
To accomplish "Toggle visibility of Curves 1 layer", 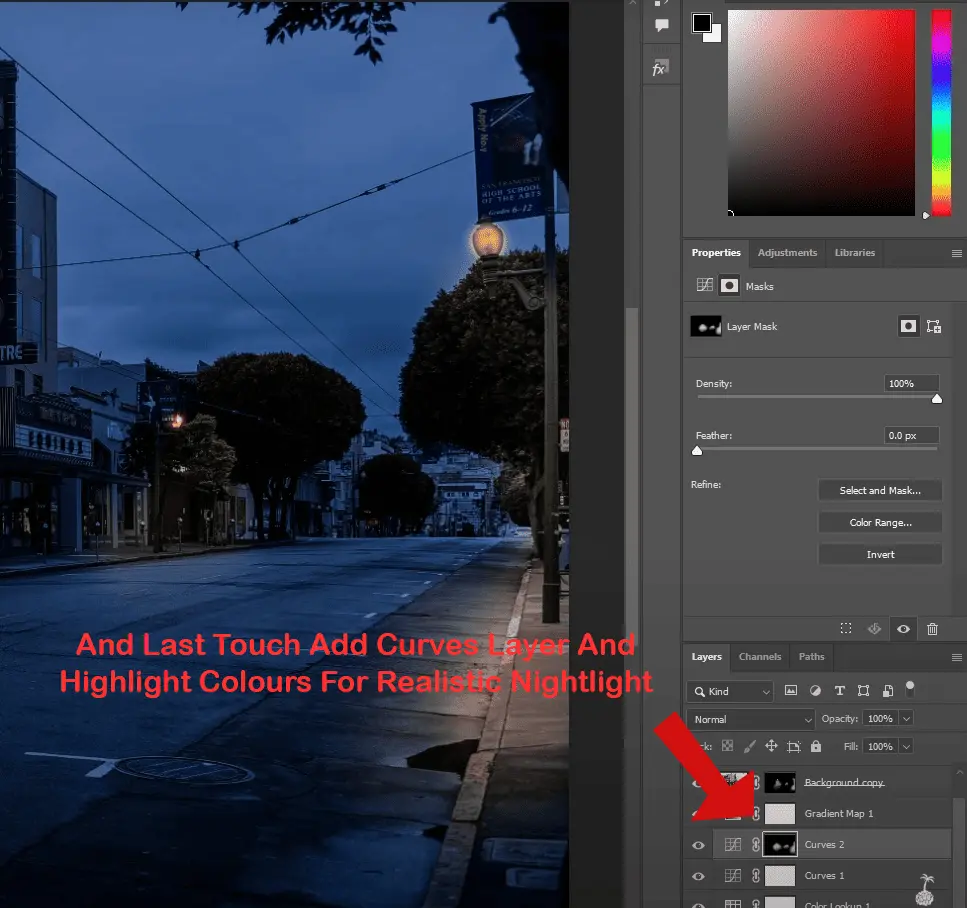I will click(698, 875).
